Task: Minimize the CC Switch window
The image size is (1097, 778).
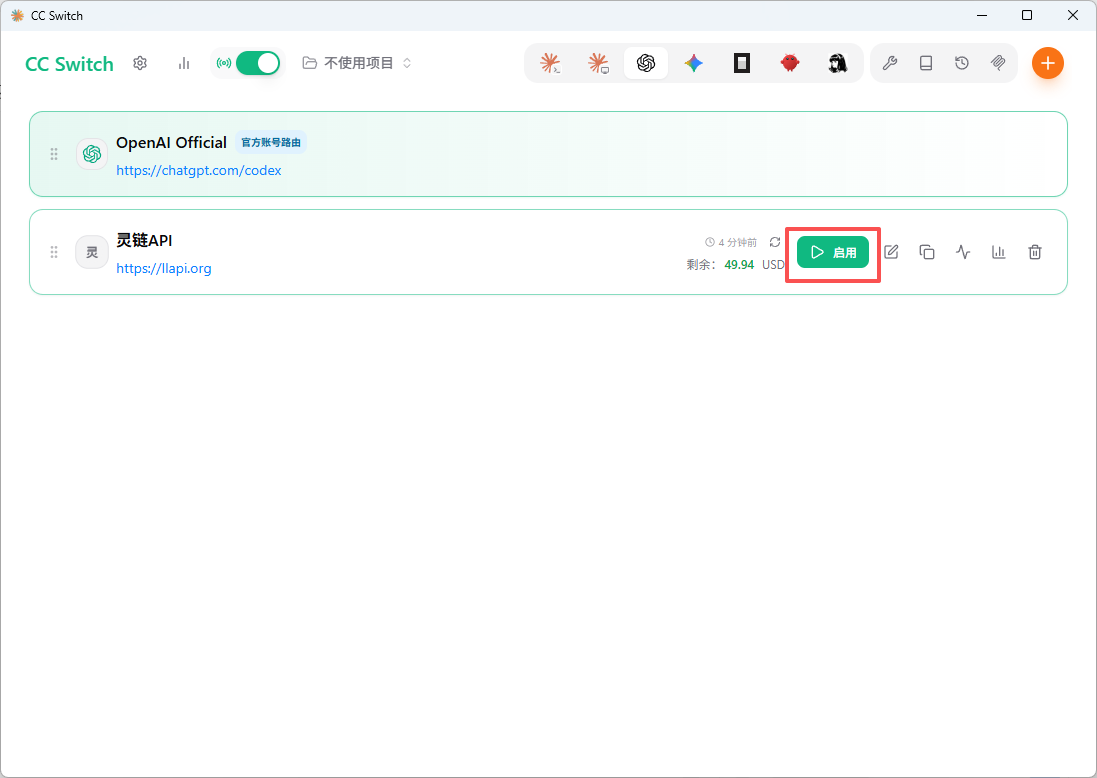Action: point(982,15)
